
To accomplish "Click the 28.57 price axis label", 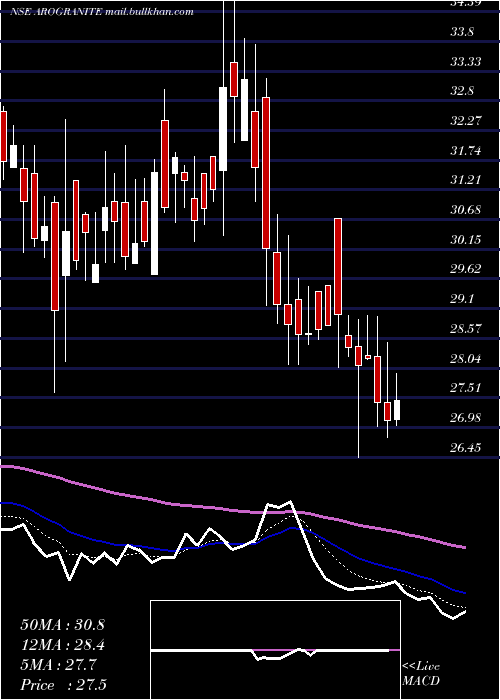I will 466,329.
